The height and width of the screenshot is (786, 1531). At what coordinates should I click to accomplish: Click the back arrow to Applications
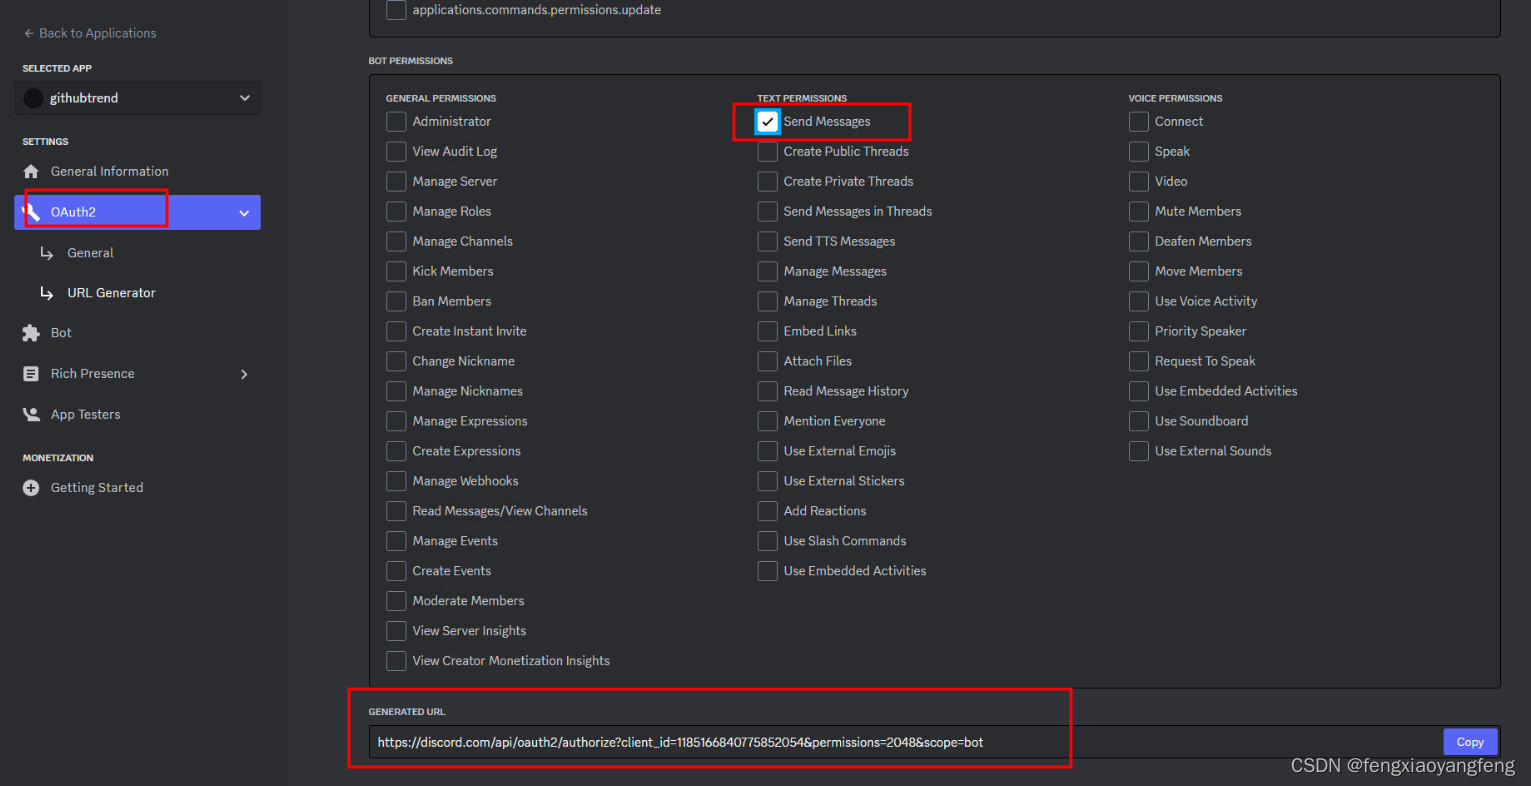(29, 33)
